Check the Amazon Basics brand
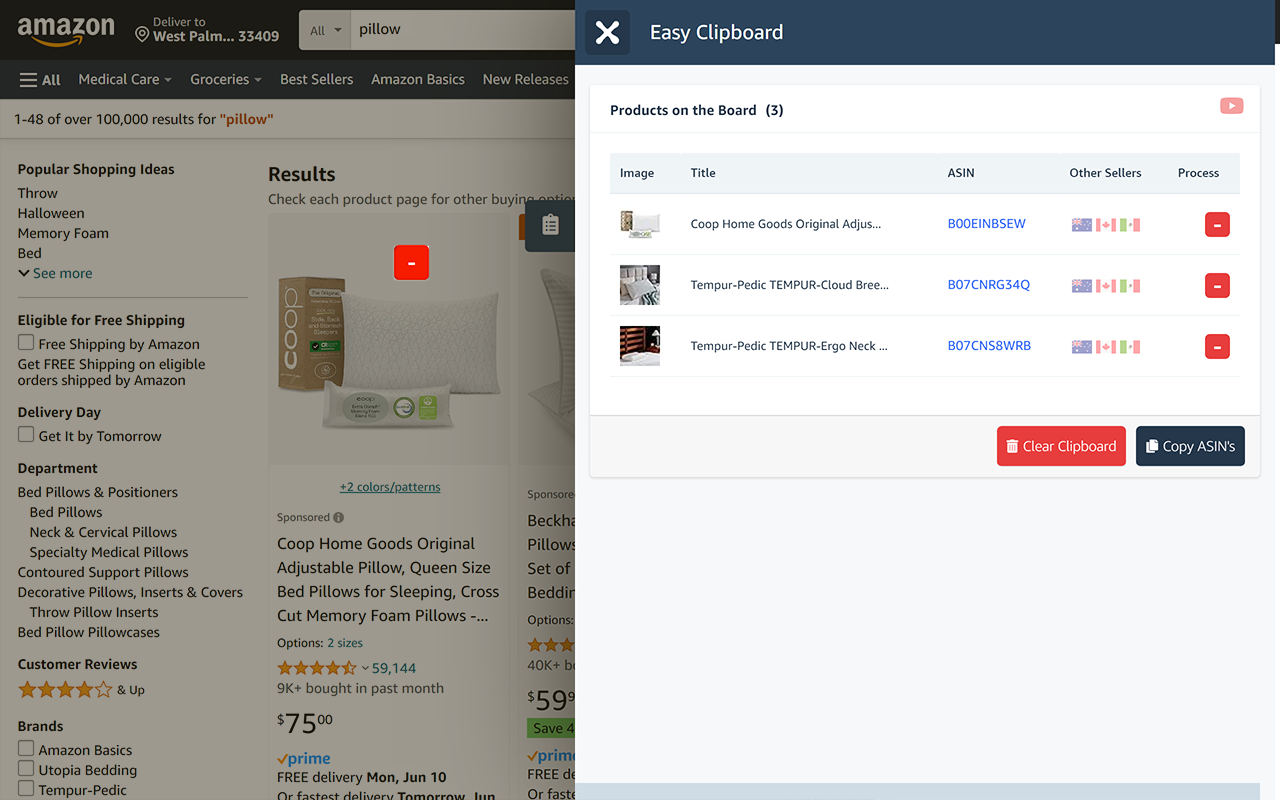Image resolution: width=1280 pixels, height=800 pixels. click(x=26, y=749)
